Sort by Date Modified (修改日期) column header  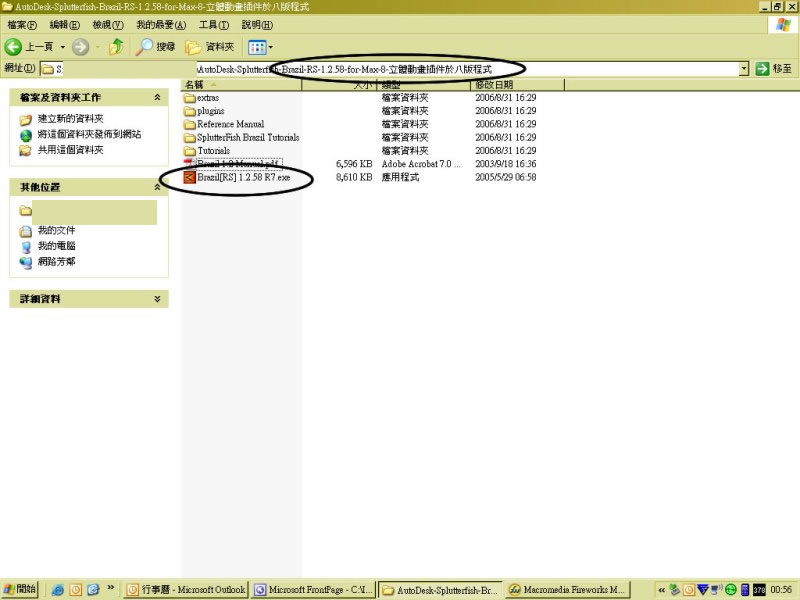coord(517,85)
